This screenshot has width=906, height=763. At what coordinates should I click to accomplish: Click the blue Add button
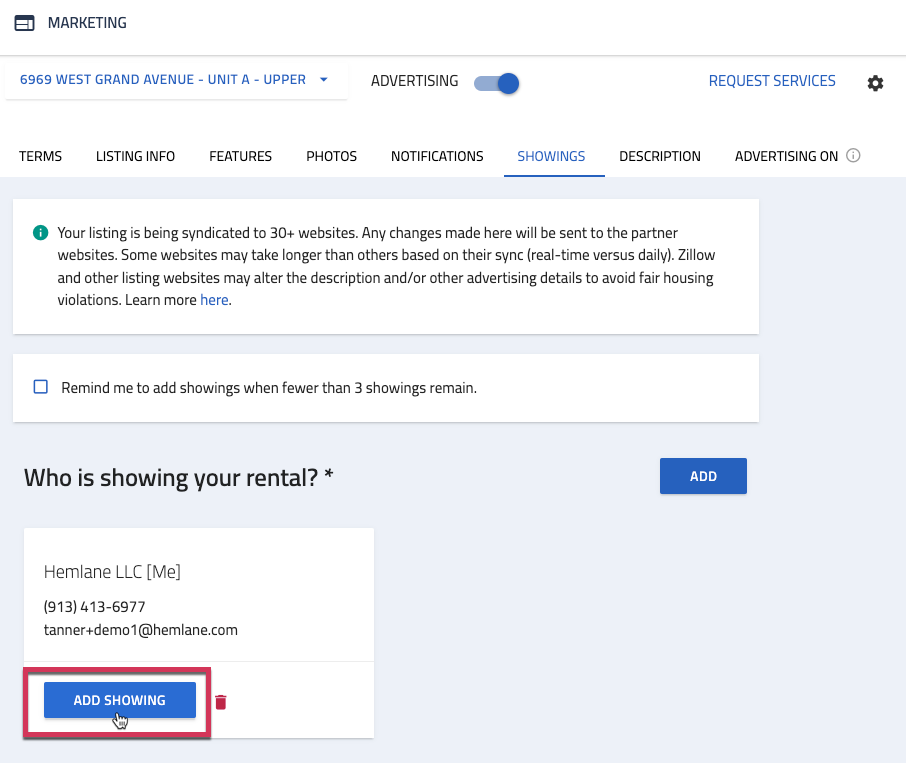click(x=703, y=476)
